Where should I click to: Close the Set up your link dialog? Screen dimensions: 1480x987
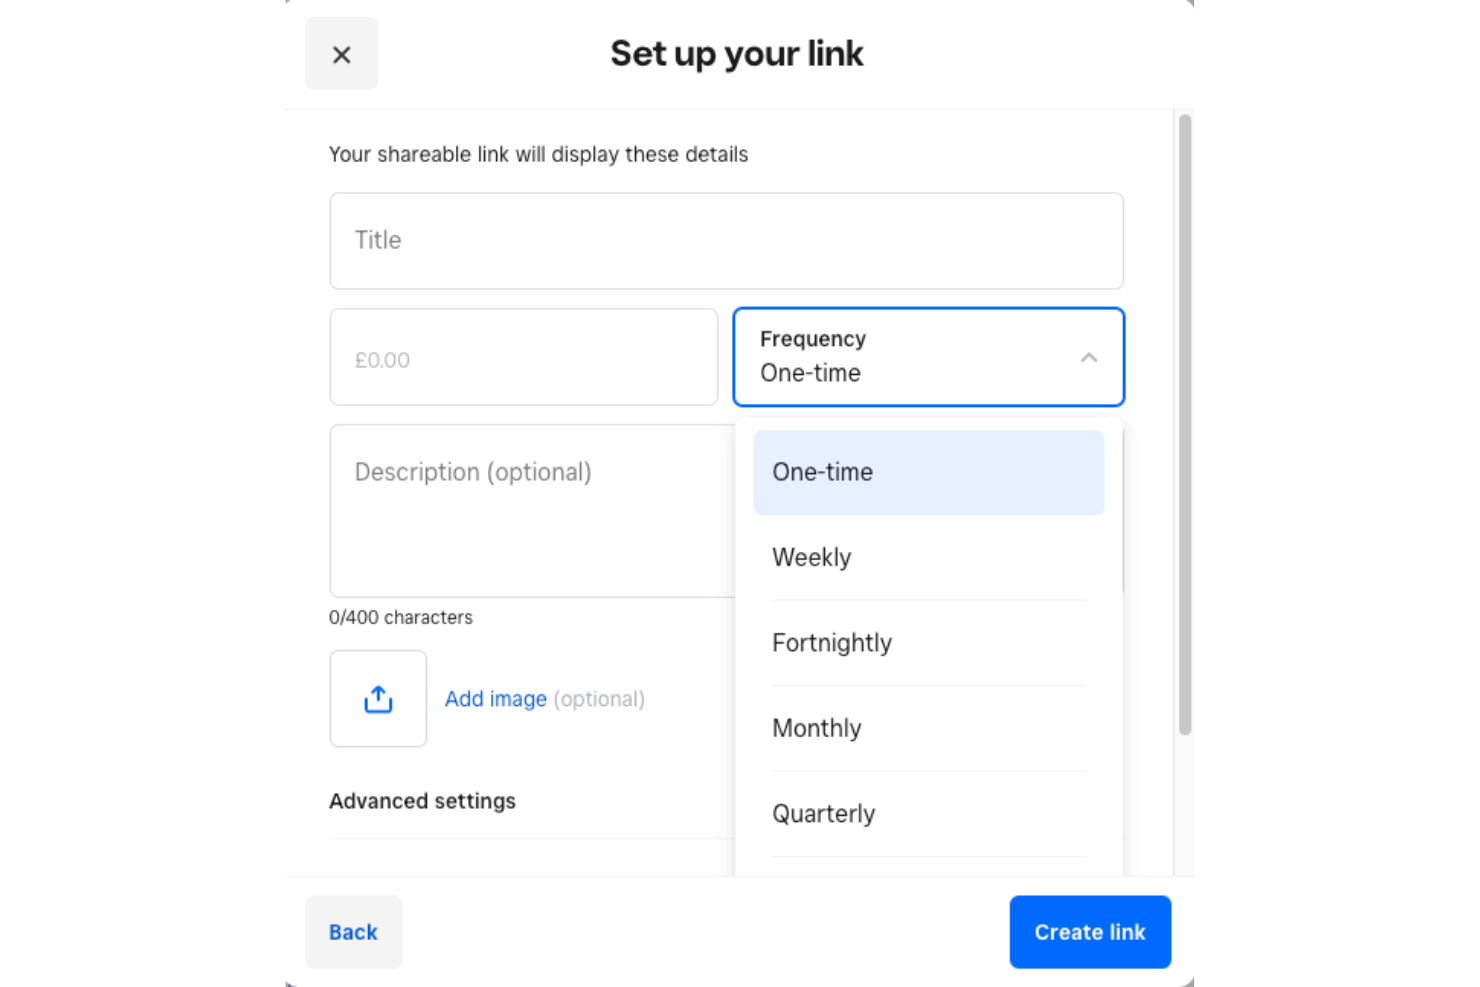coord(341,54)
